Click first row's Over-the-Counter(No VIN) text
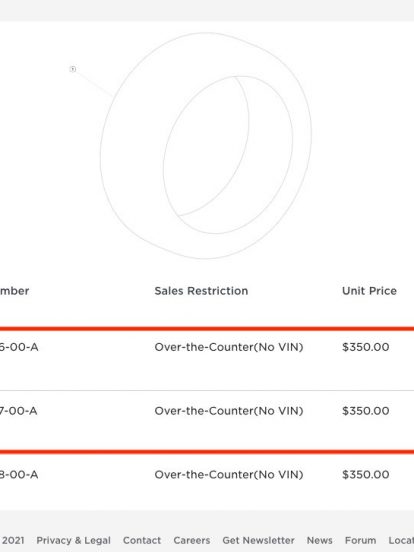This screenshot has height=552, width=414. click(x=229, y=347)
